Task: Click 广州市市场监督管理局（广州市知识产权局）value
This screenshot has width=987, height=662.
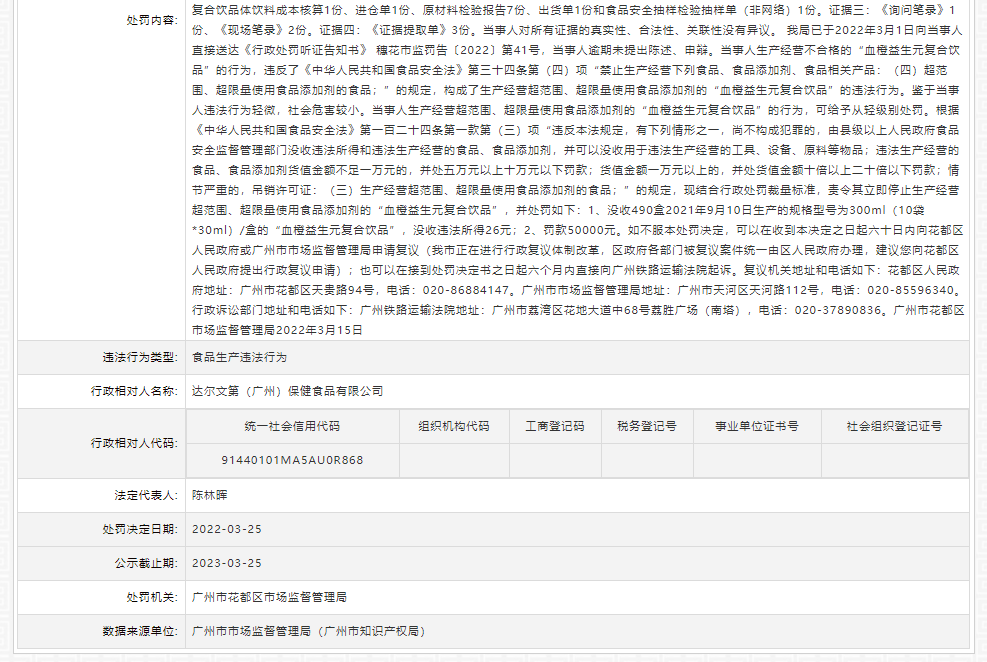Action: (308, 631)
